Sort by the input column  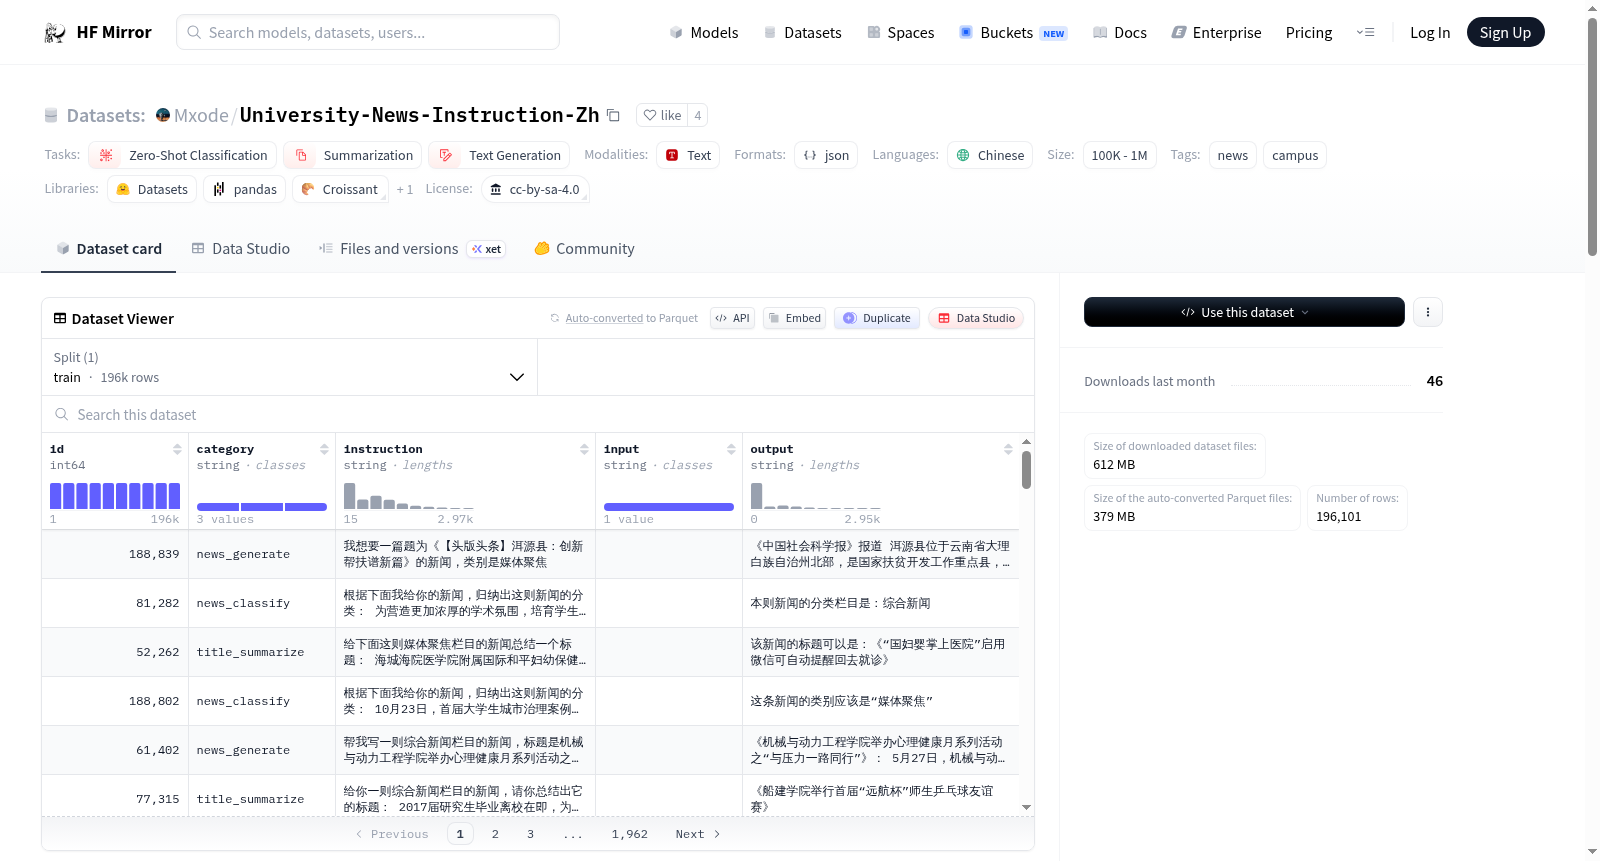[x=731, y=450]
